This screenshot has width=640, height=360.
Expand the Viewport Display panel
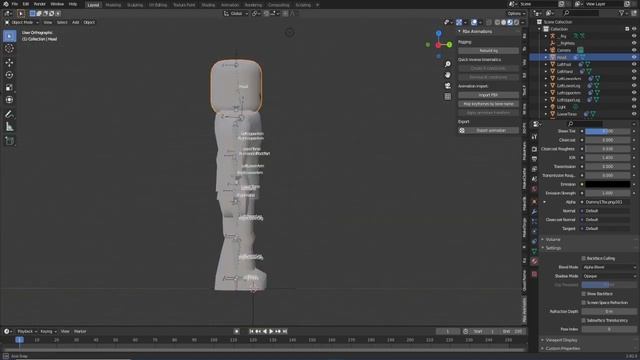pos(561,340)
